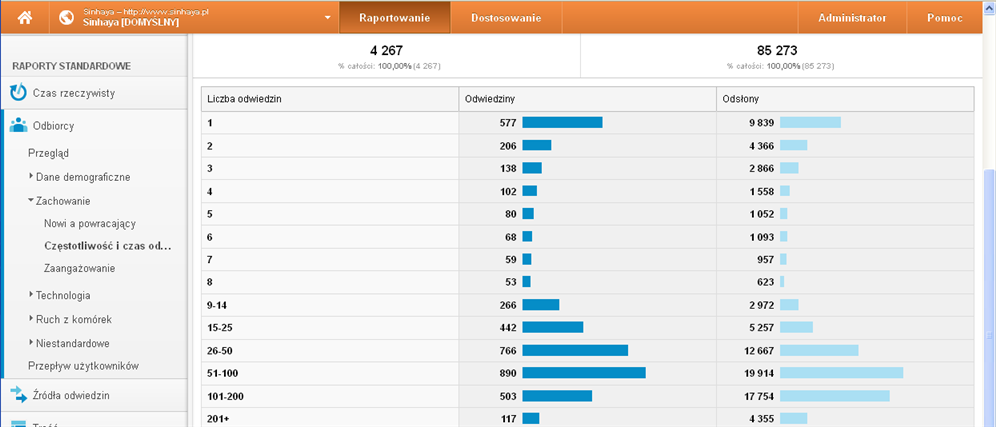
Task: Click the Odbiorcy people icon
Action: click(18, 126)
